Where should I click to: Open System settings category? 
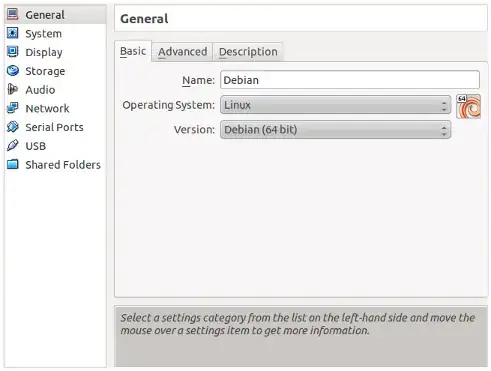[x=55, y=33]
